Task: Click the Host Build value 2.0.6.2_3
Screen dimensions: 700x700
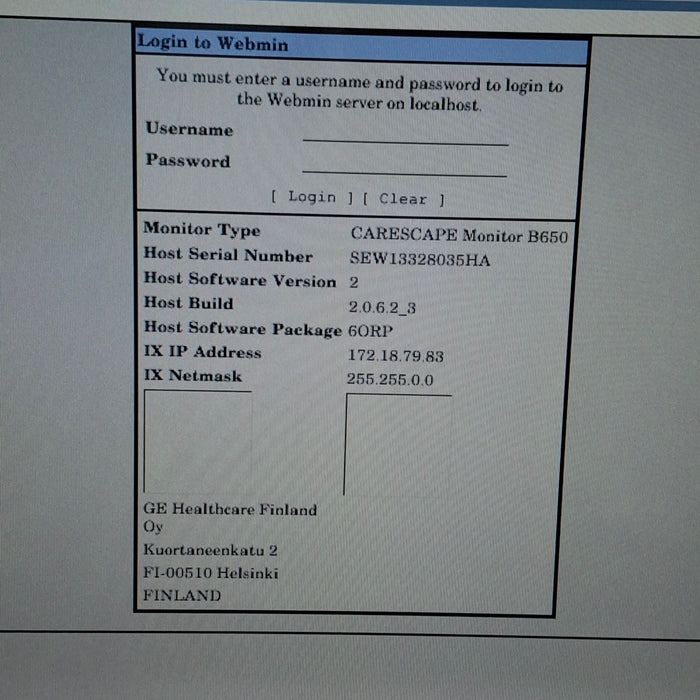Action: [x=382, y=308]
